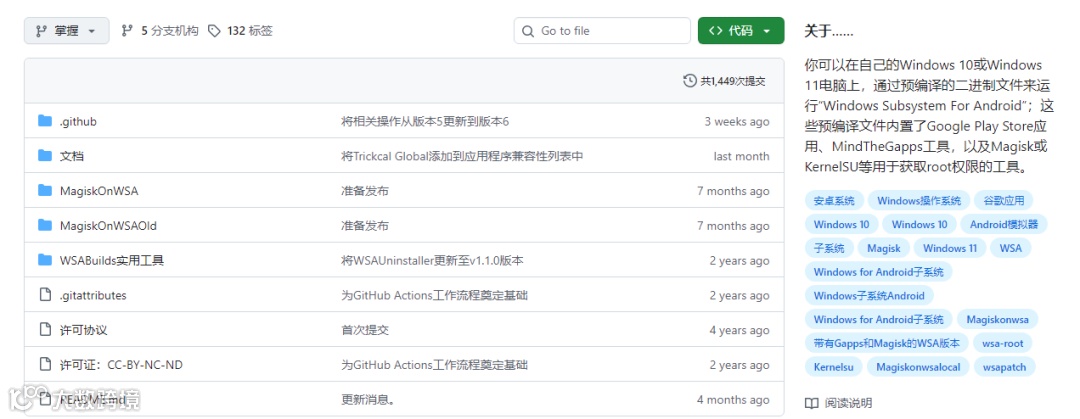Click the last month timestamp
This screenshot has height=419, width=1080.
(741, 156)
